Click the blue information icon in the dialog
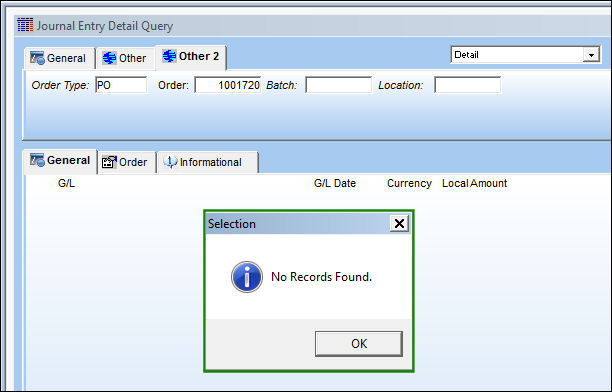 (247, 277)
